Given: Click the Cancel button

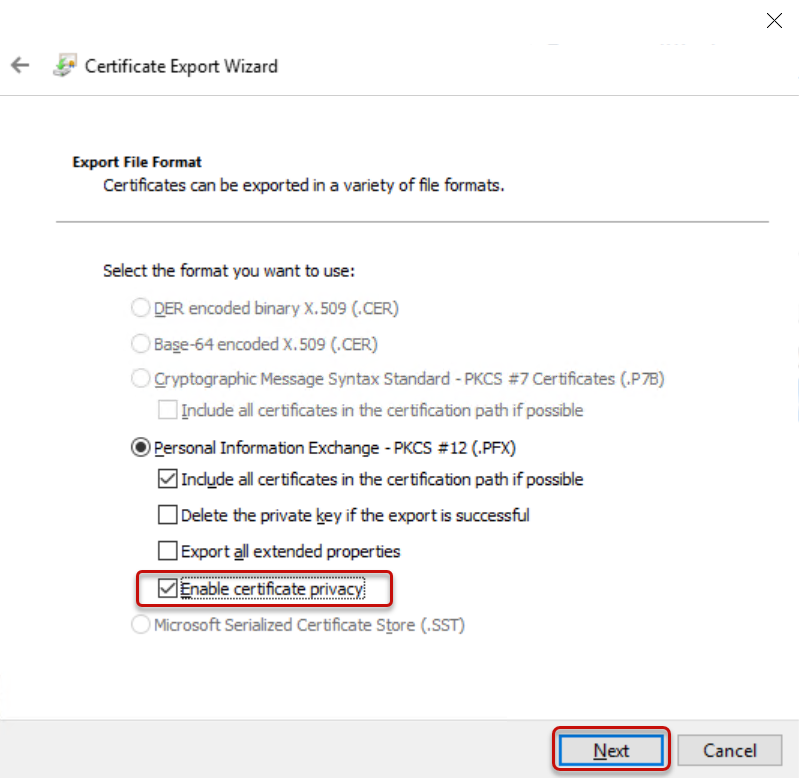Looking at the screenshot, I should tap(730, 750).
